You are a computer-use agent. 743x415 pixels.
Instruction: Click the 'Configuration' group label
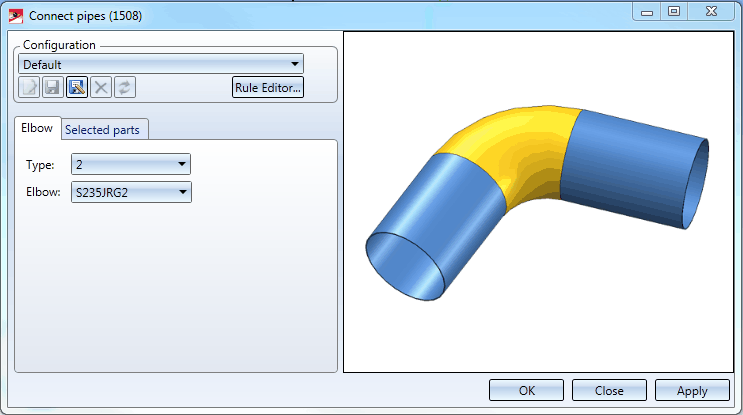point(59,45)
